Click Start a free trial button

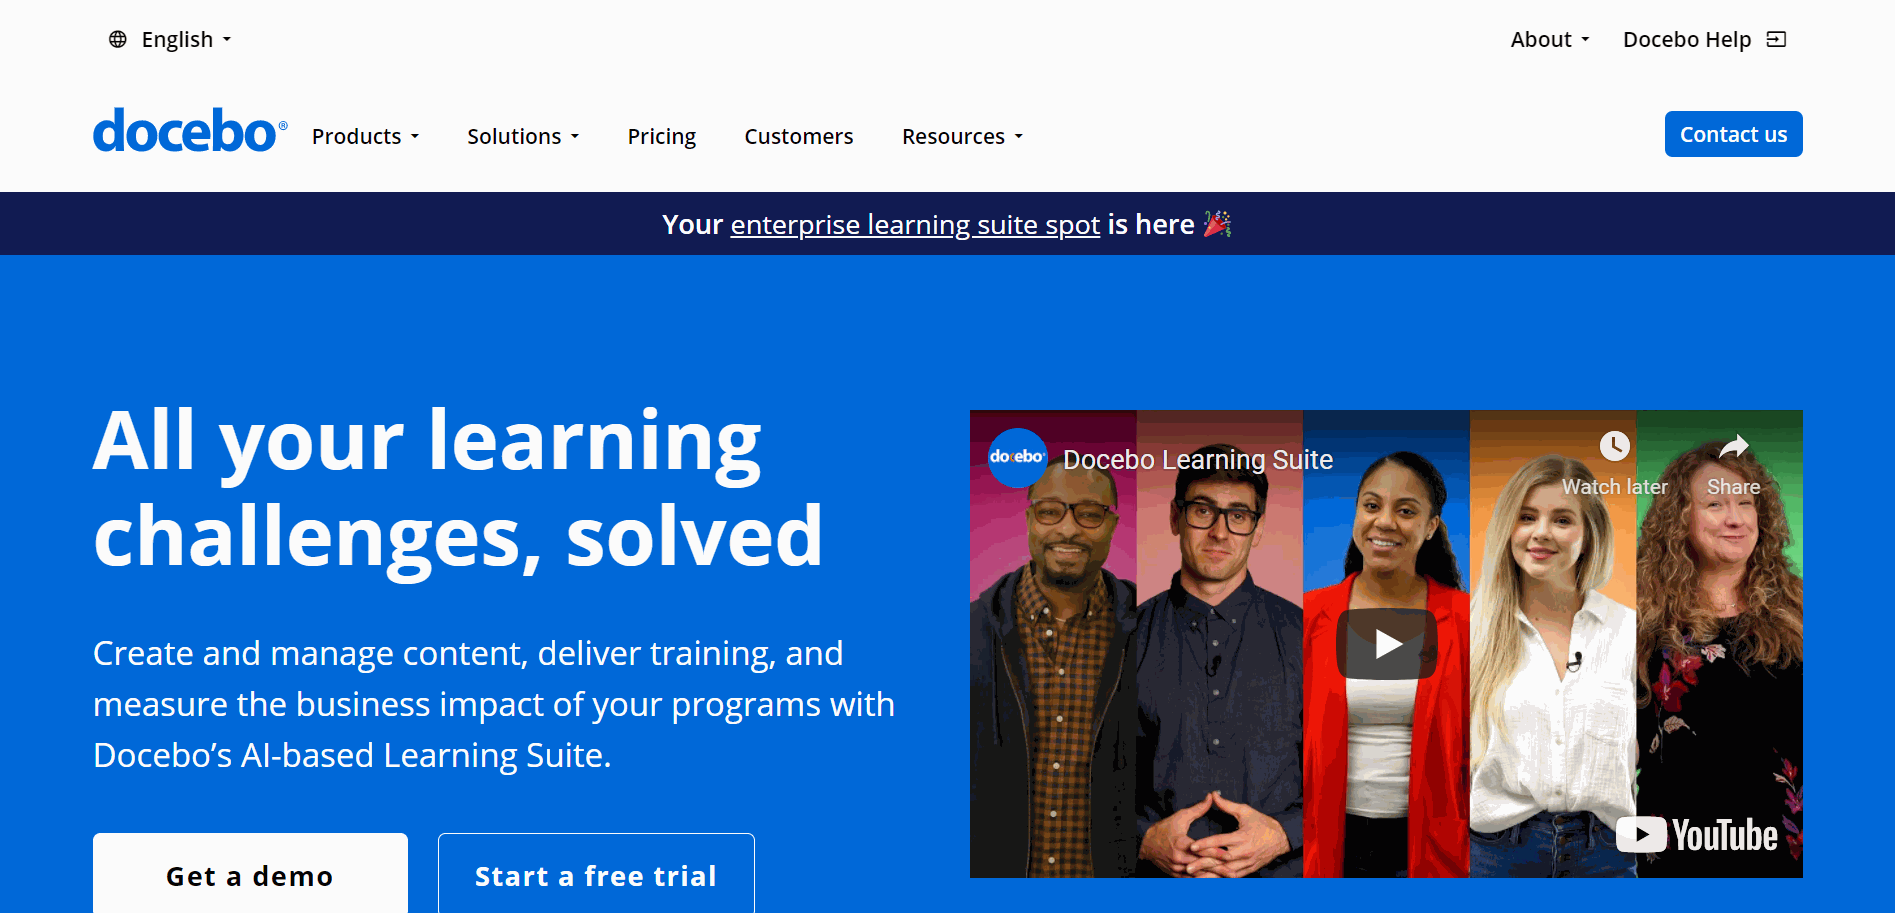(x=596, y=874)
